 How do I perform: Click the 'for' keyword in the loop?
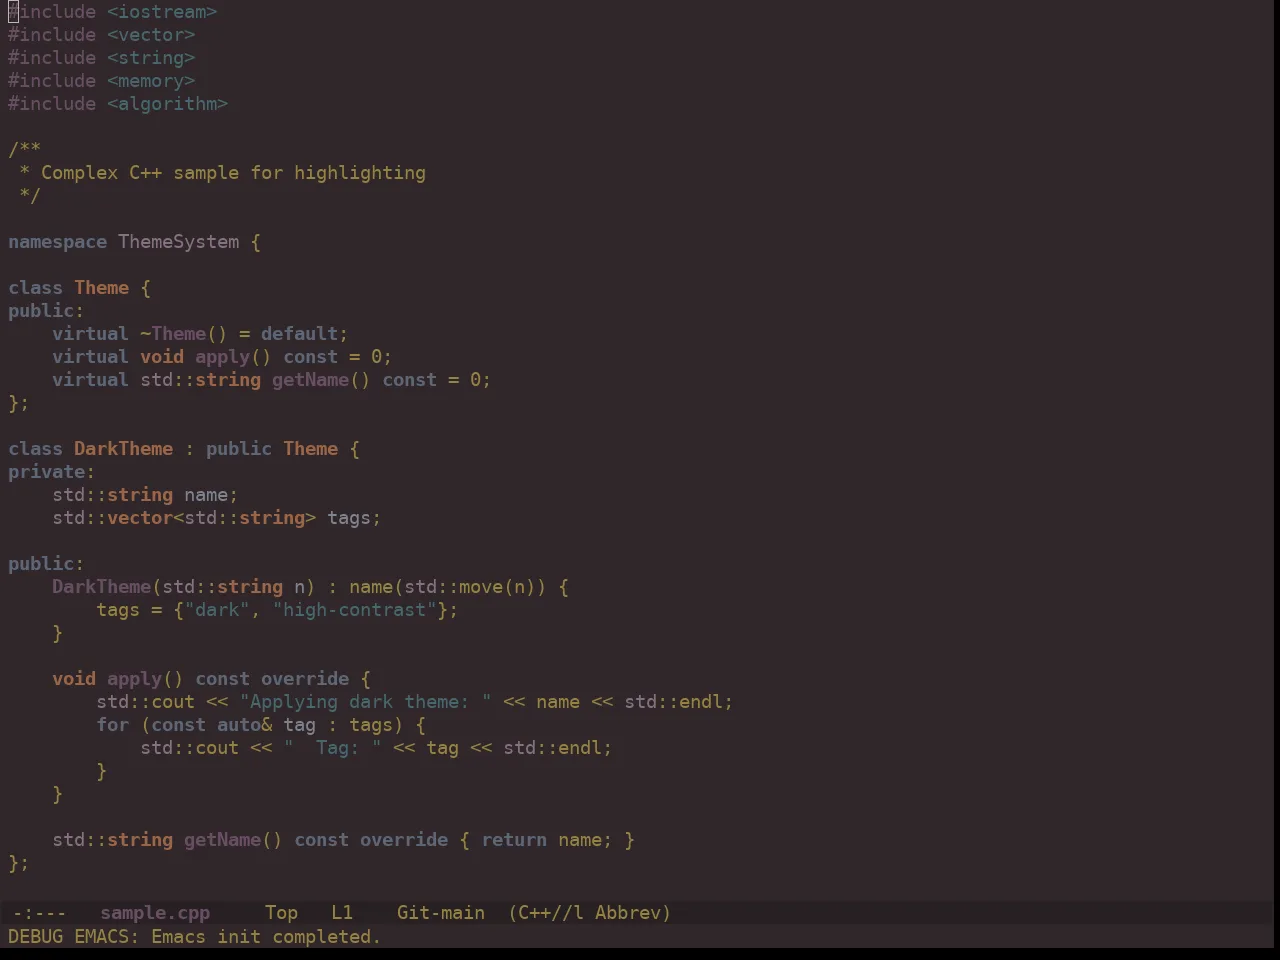[113, 725]
